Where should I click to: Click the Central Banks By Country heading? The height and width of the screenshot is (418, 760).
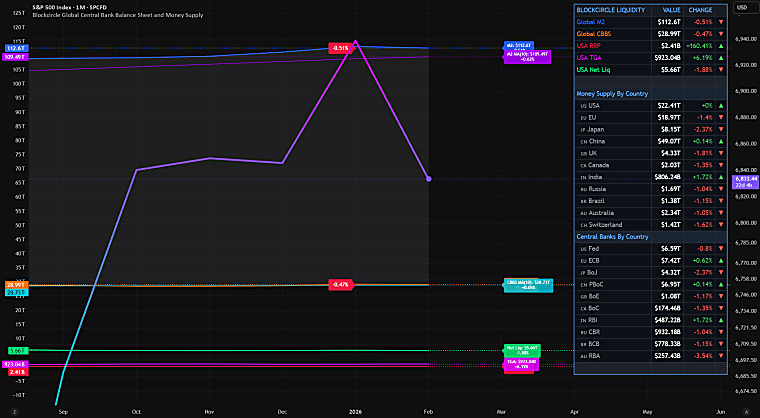(x=612, y=237)
